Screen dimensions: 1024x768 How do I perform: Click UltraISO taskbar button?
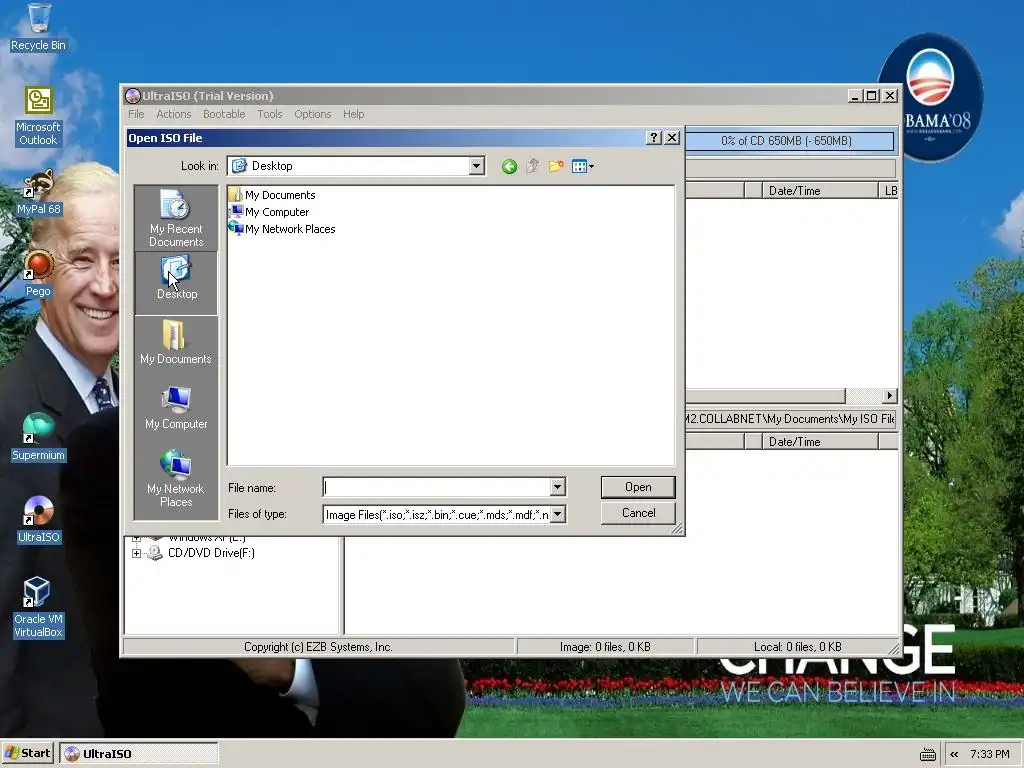[138, 753]
